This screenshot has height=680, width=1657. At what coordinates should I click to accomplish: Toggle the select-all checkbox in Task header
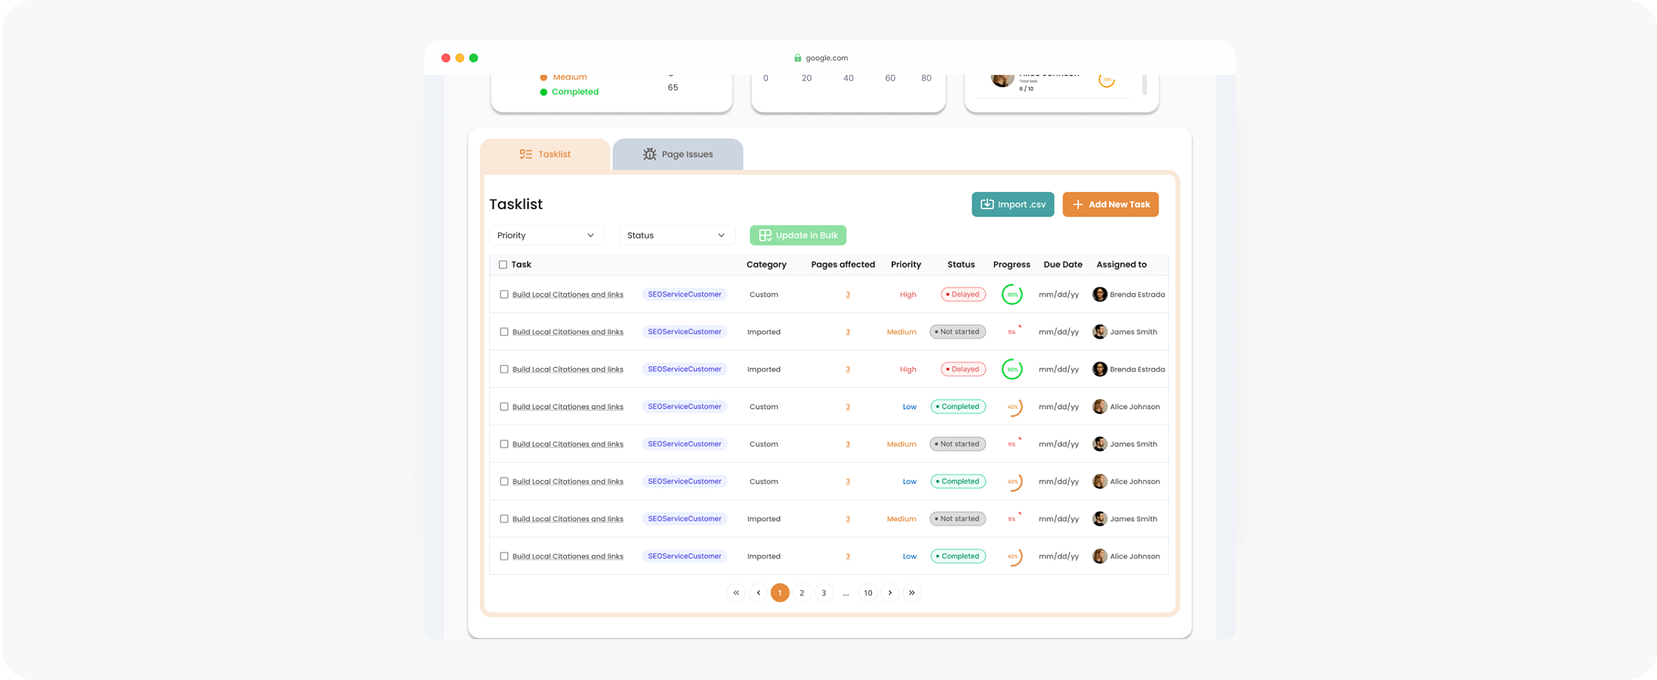click(x=503, y=265)
